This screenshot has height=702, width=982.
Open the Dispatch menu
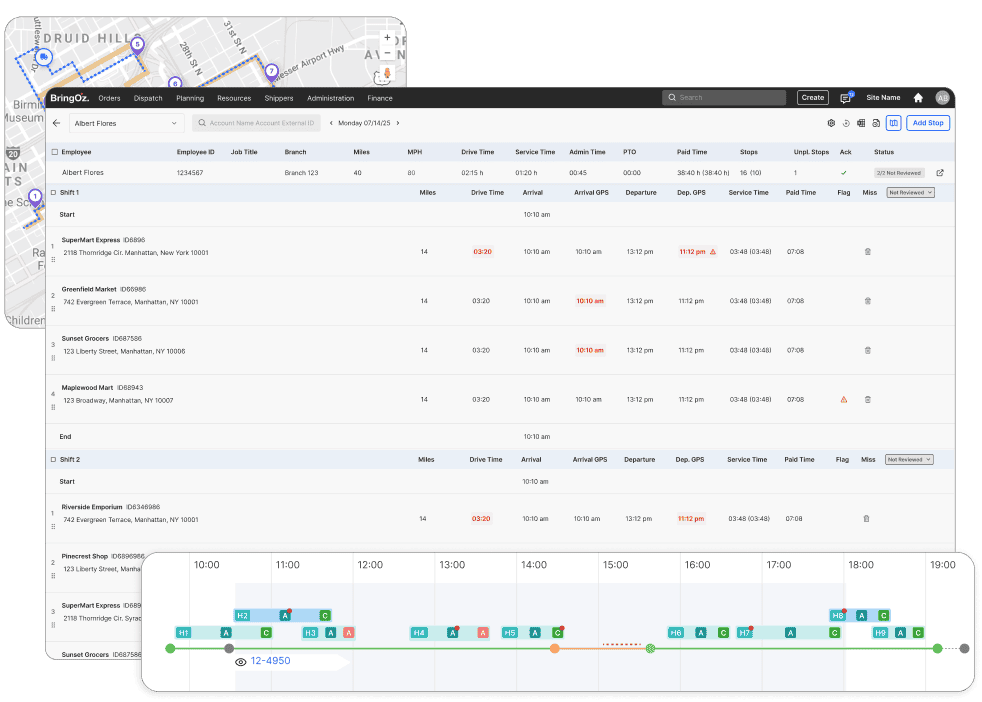[148, 98]
